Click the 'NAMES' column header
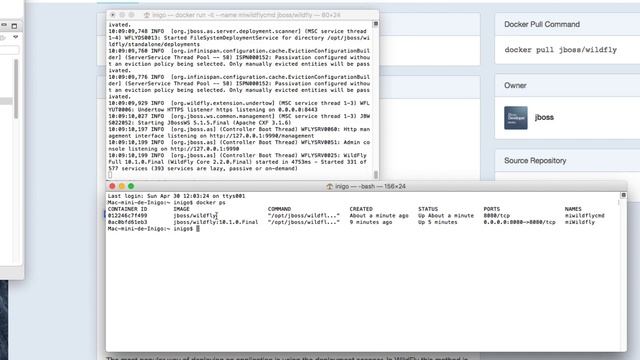The image size is (640, 360). click(x=573, y=209)
